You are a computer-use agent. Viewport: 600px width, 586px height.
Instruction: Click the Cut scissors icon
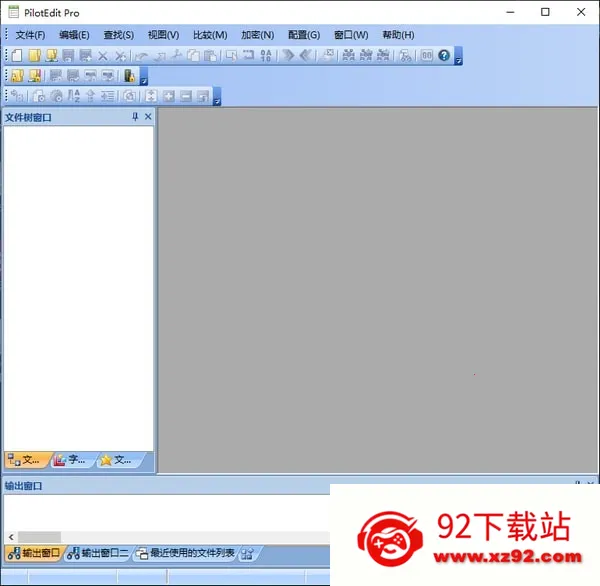(x=176, y=55)
